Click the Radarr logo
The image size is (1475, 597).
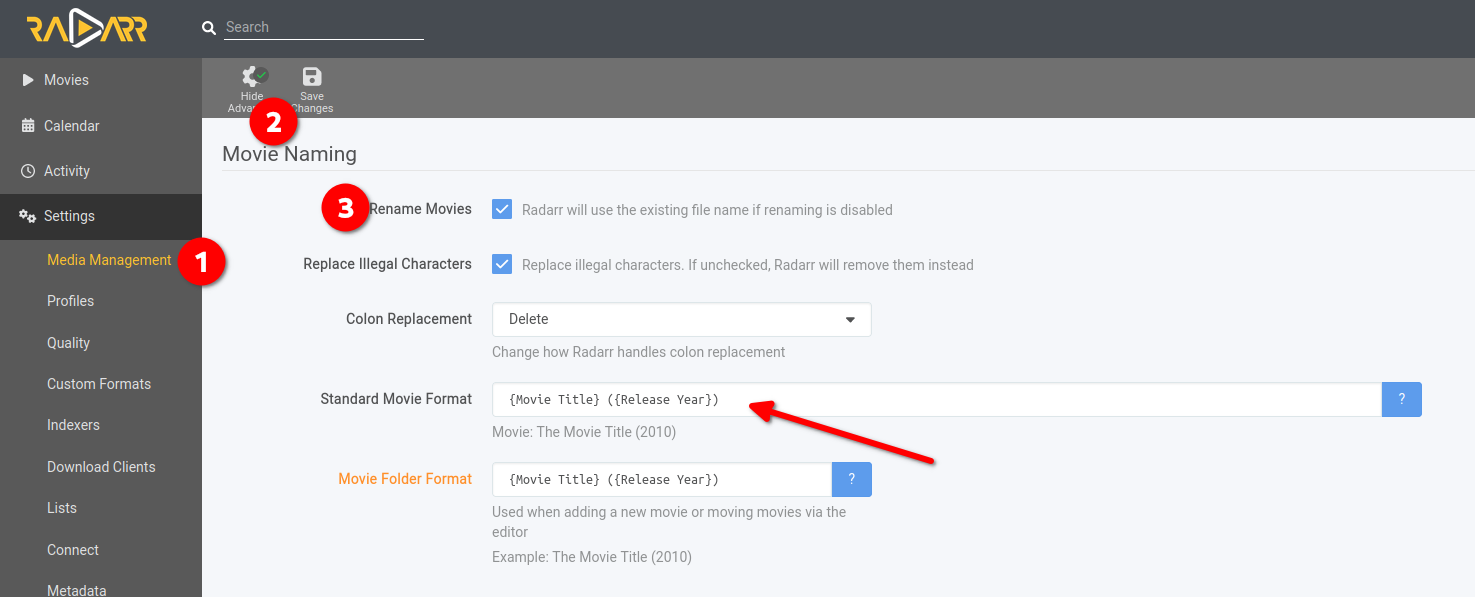pyautogui.click(x=87, y=29)
